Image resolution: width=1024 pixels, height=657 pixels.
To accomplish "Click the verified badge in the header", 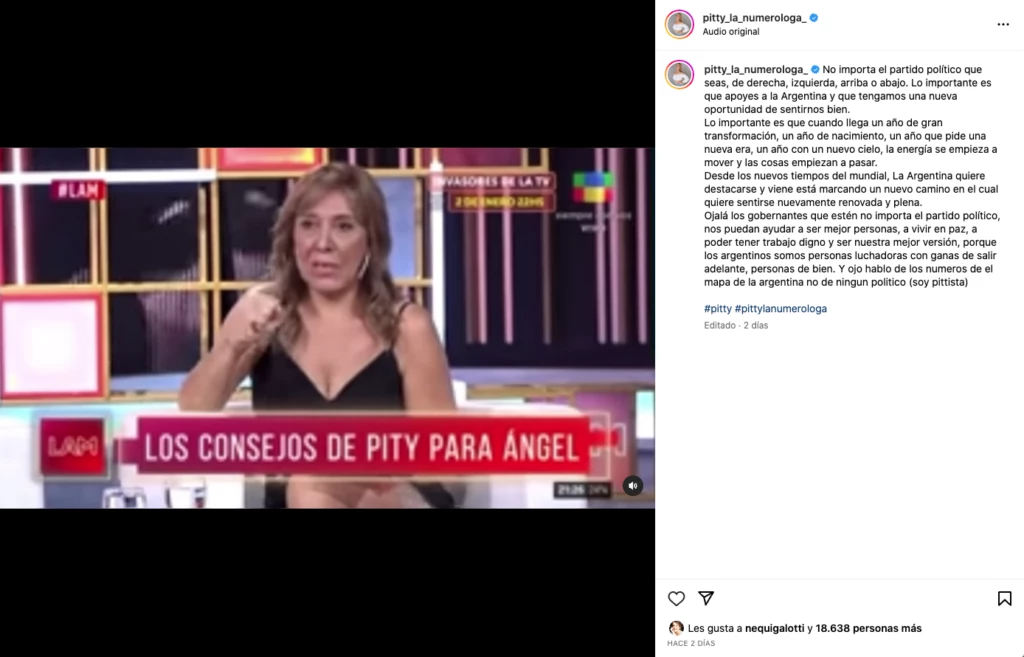I will pos(814,18).
